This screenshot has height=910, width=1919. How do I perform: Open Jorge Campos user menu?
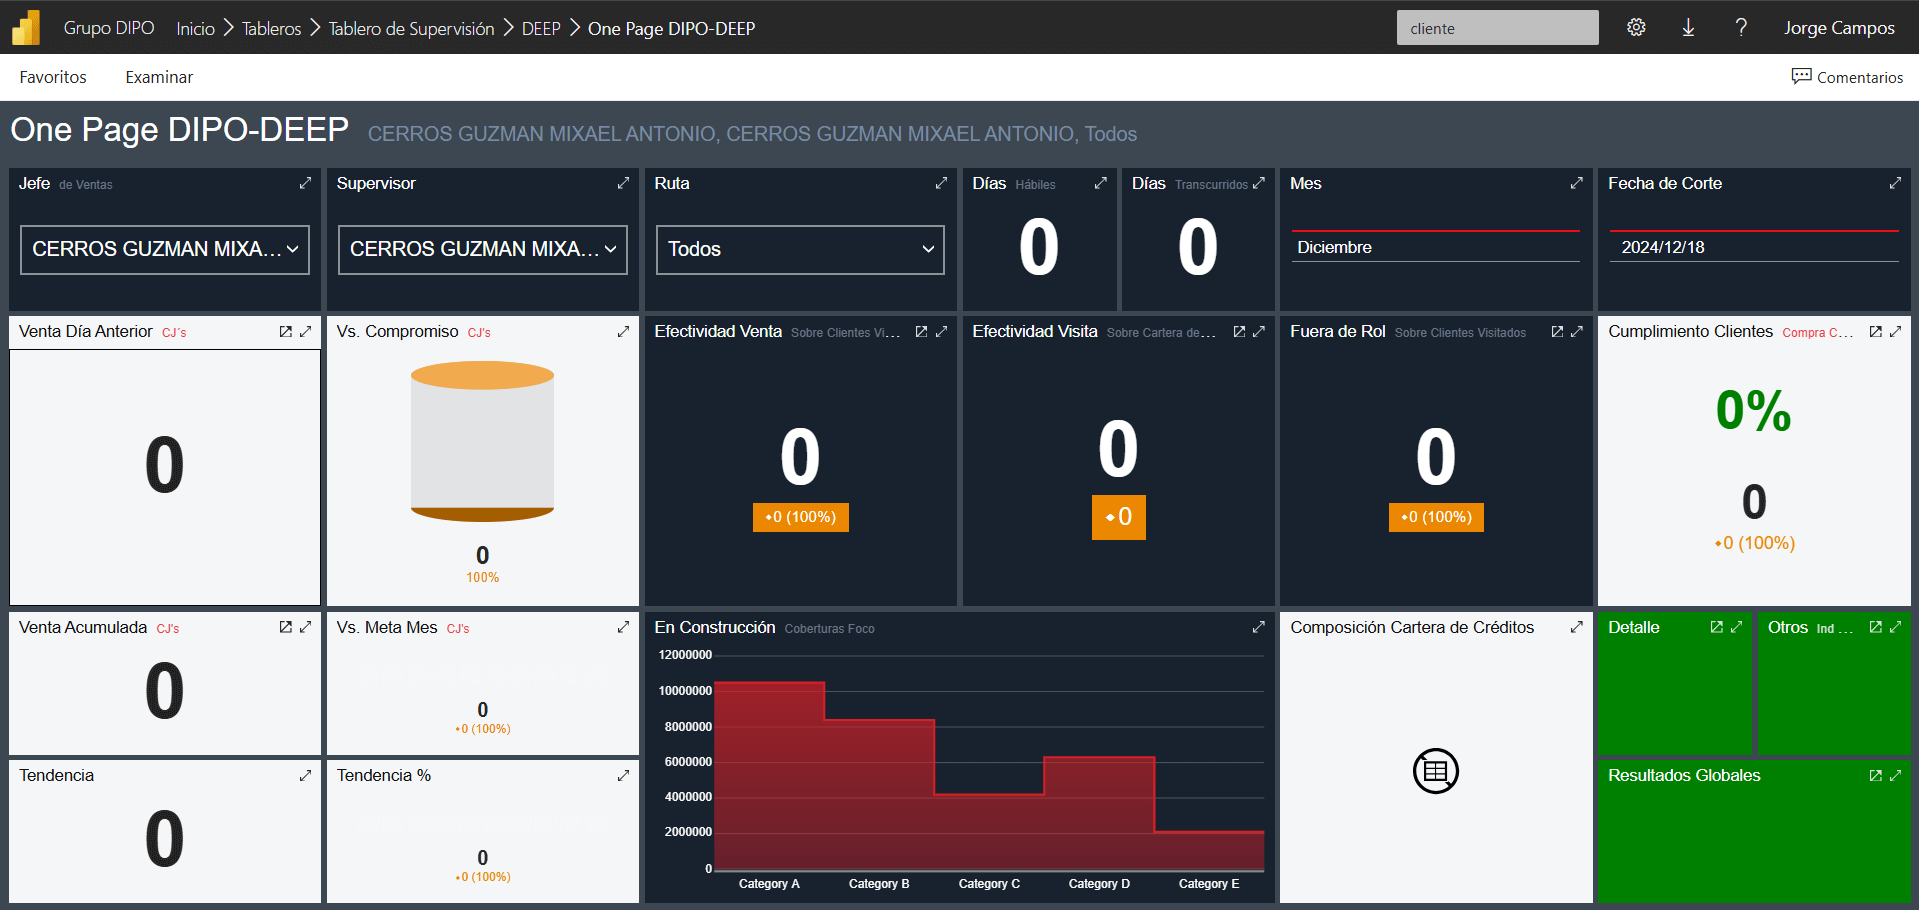click(x=1839, y=28)
